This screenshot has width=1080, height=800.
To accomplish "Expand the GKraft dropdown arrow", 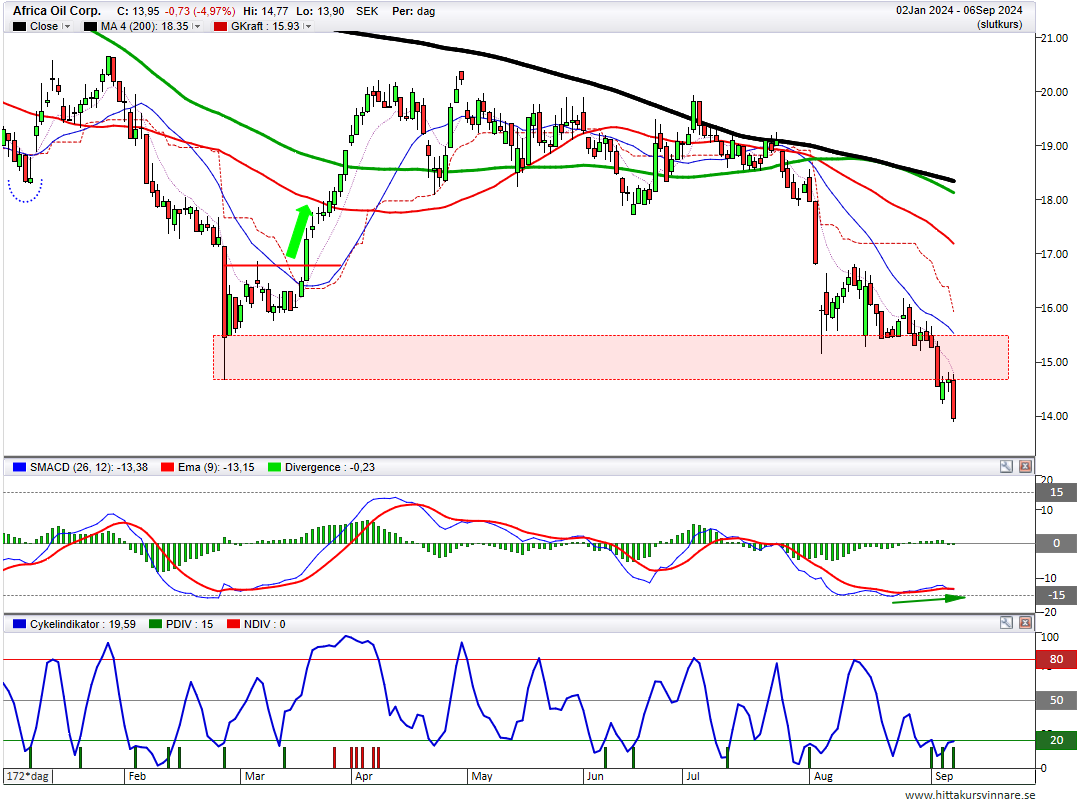I will pos(308,26).
